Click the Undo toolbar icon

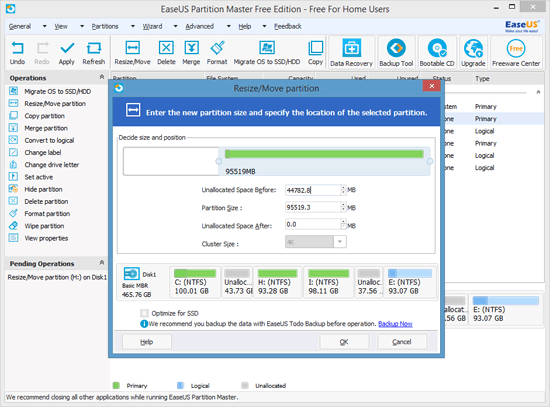point(17,48)
